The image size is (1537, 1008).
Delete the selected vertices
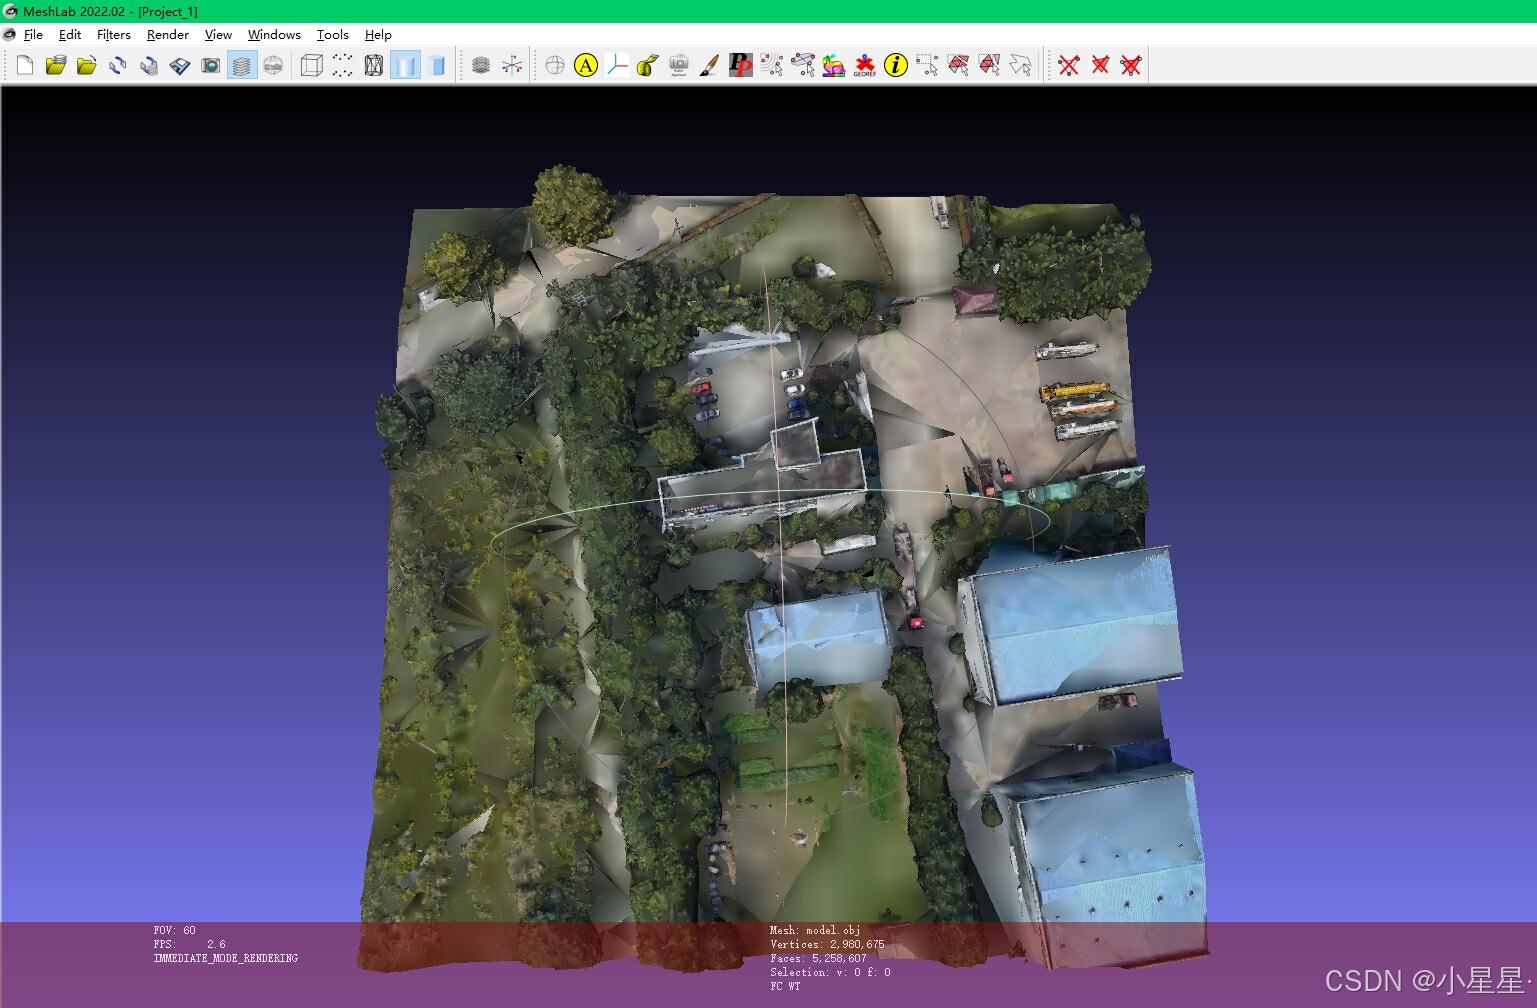click(1069, 66)
